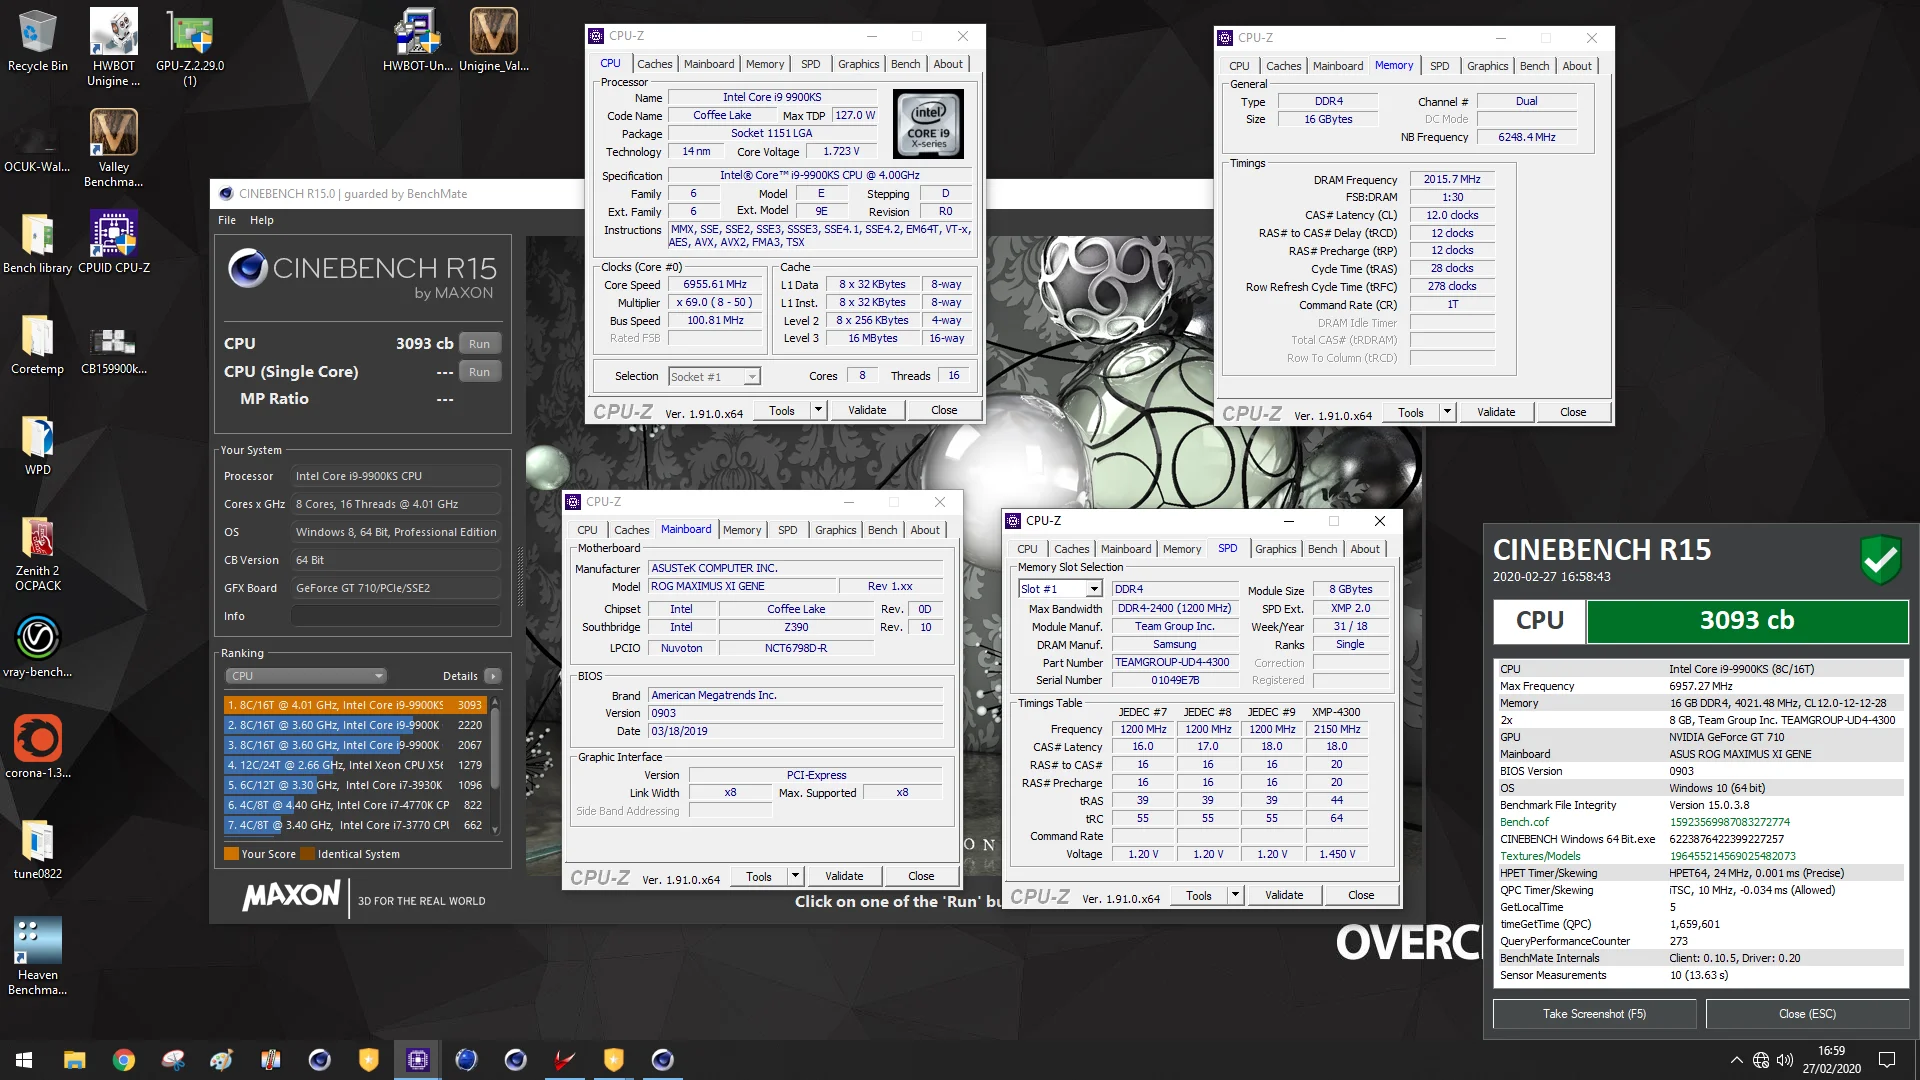Click Validate in CPU-Z Mainboard window
This screenshot has height=1080, width=1920.
point(844,876)
